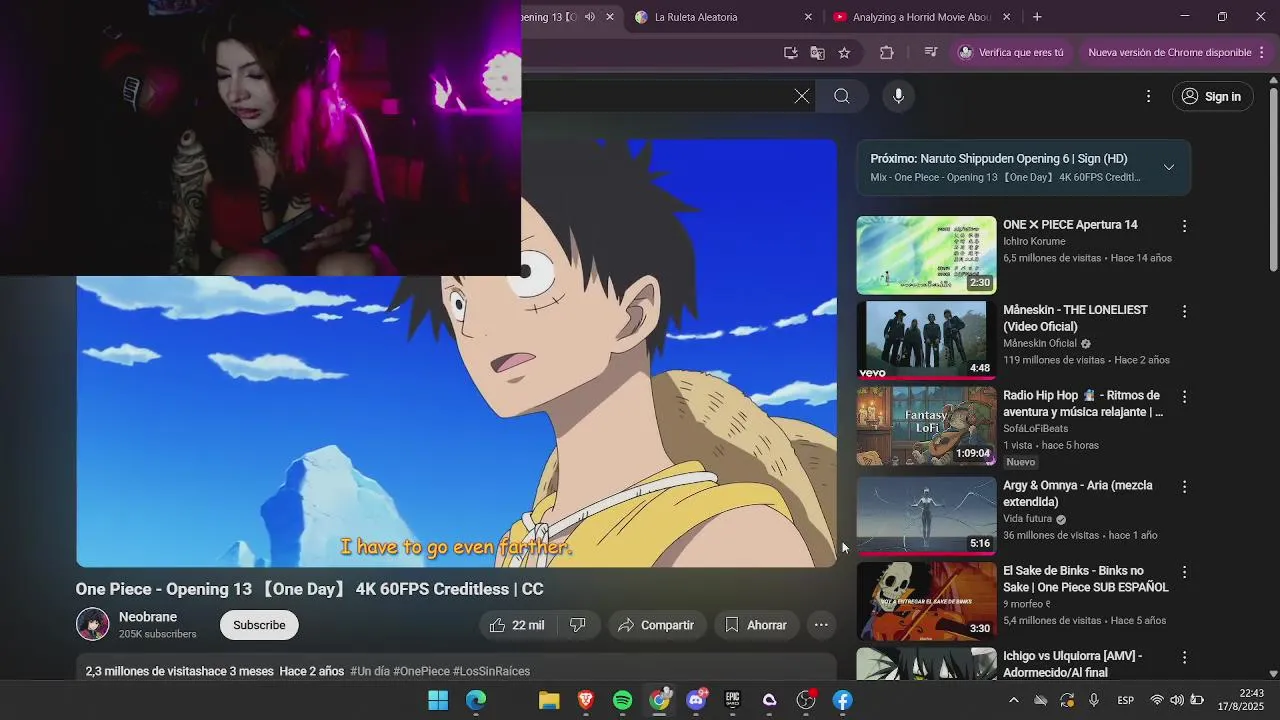Open Neobrane channel avatar
The image size is (1280, 720).
click(x=93, y=624)
